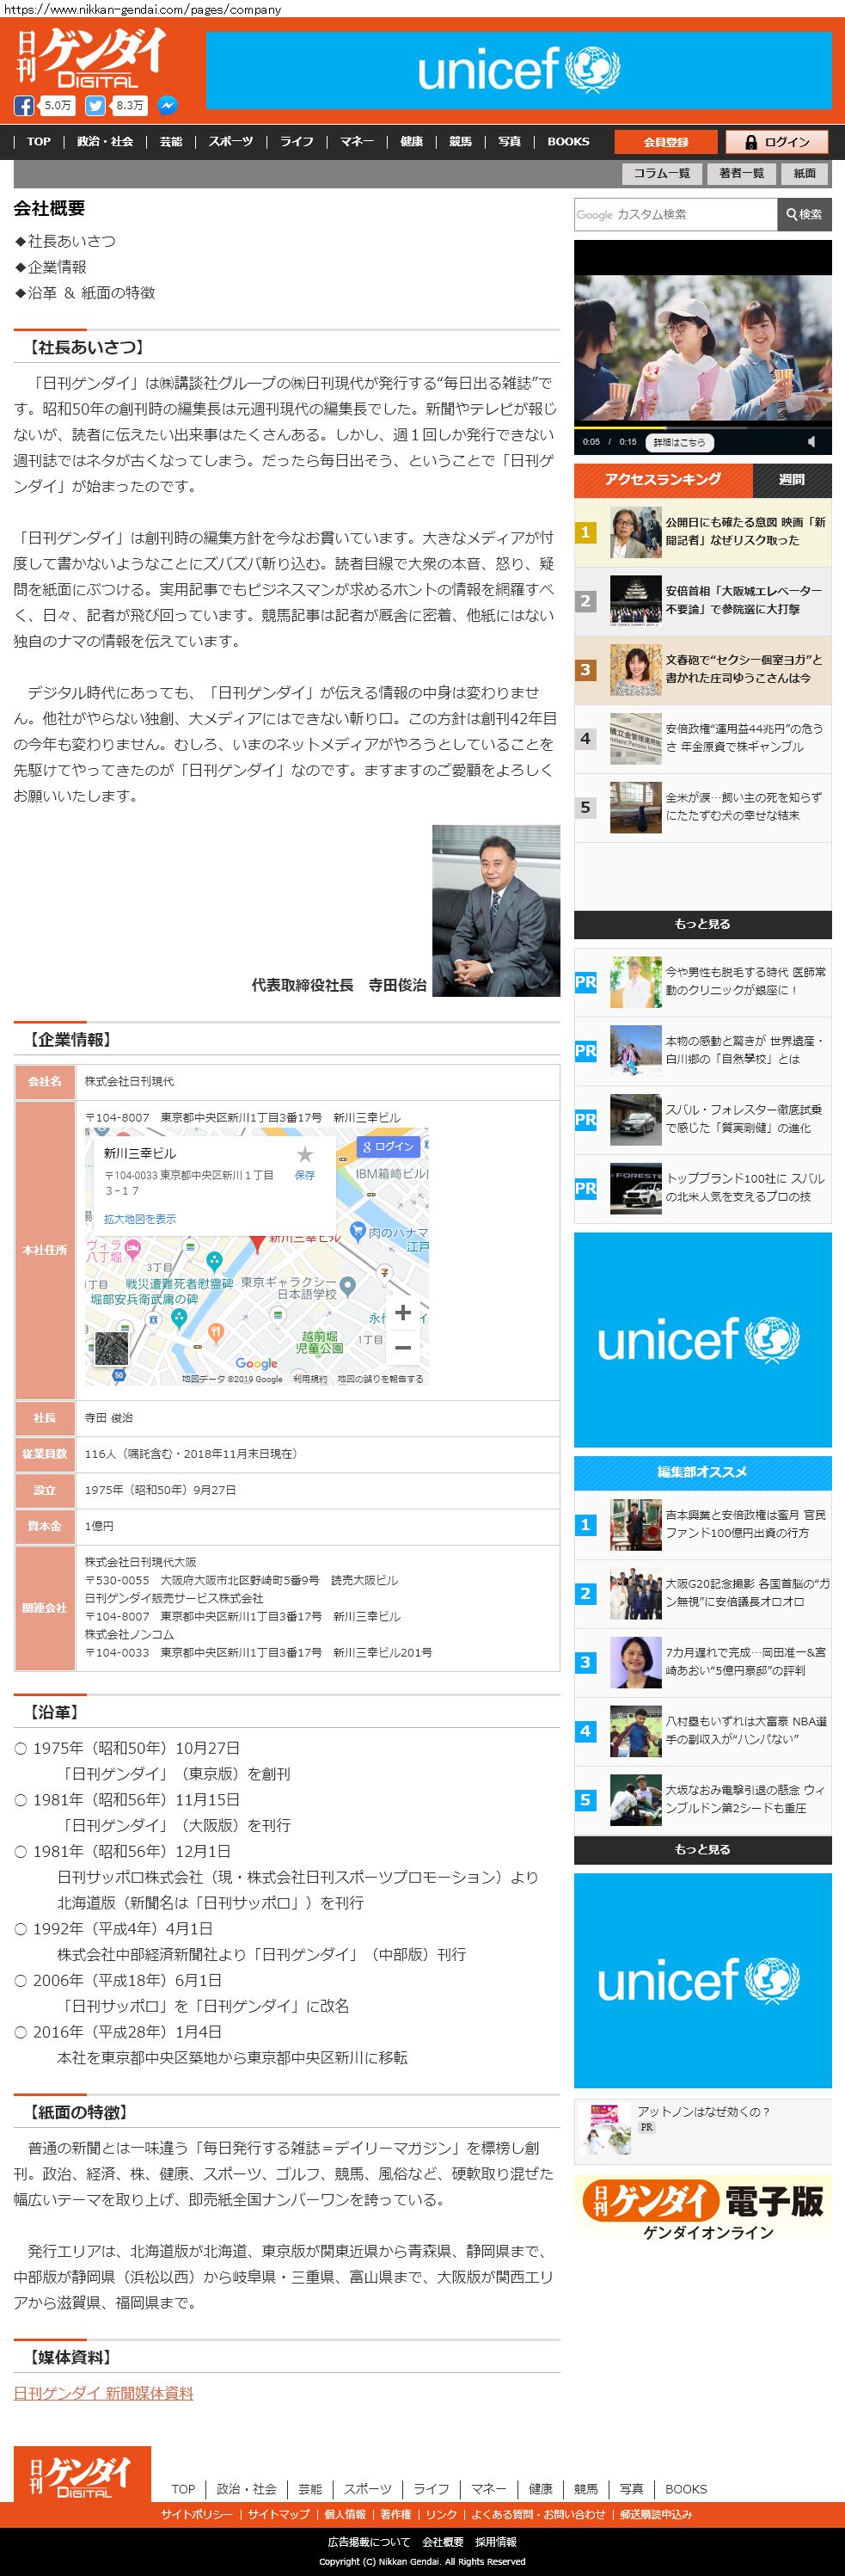Image resolution: width=845 pixels, height=2576 pixels.
Task: Open the Messenger icon in header
Action: coord(168,105)
